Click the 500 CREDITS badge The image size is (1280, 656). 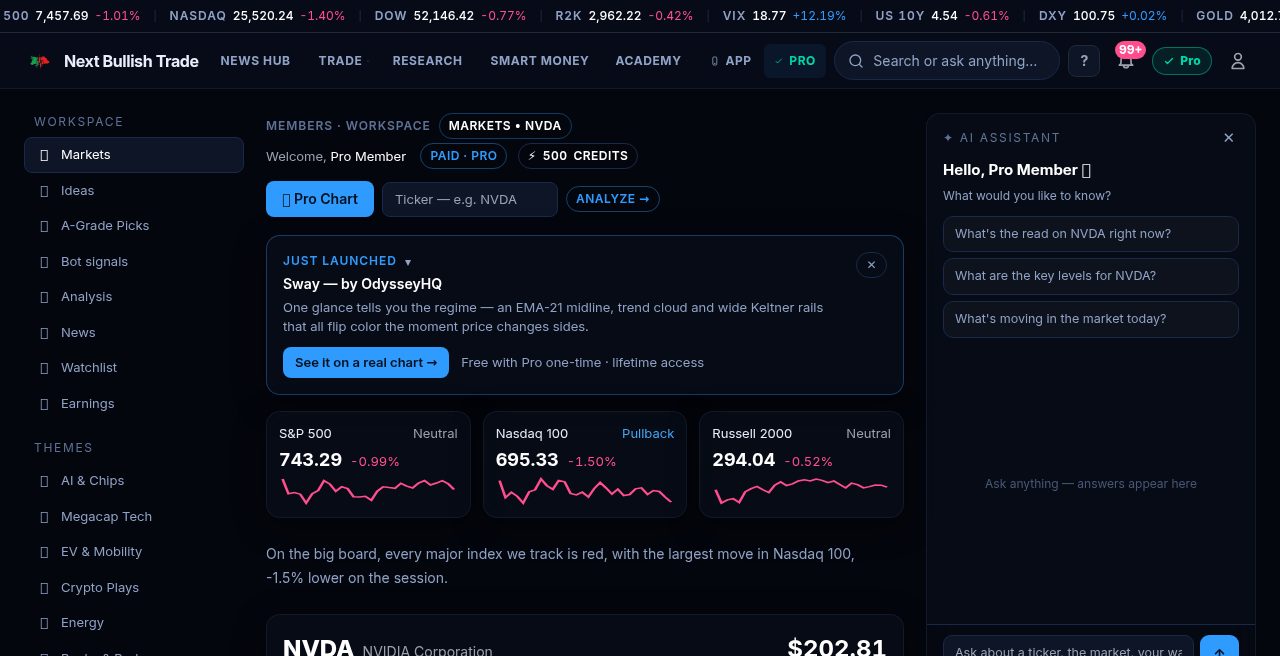pos(578,156)
